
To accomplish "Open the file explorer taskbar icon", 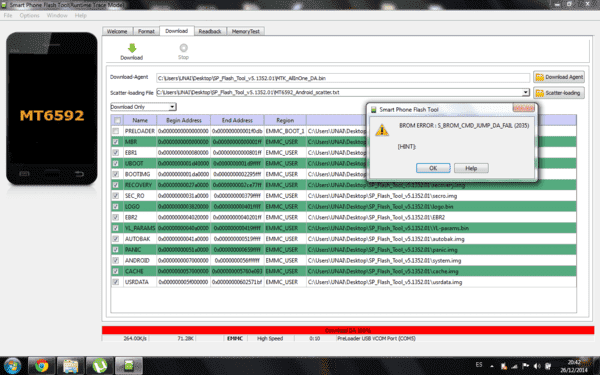I will tap(70, 365).
